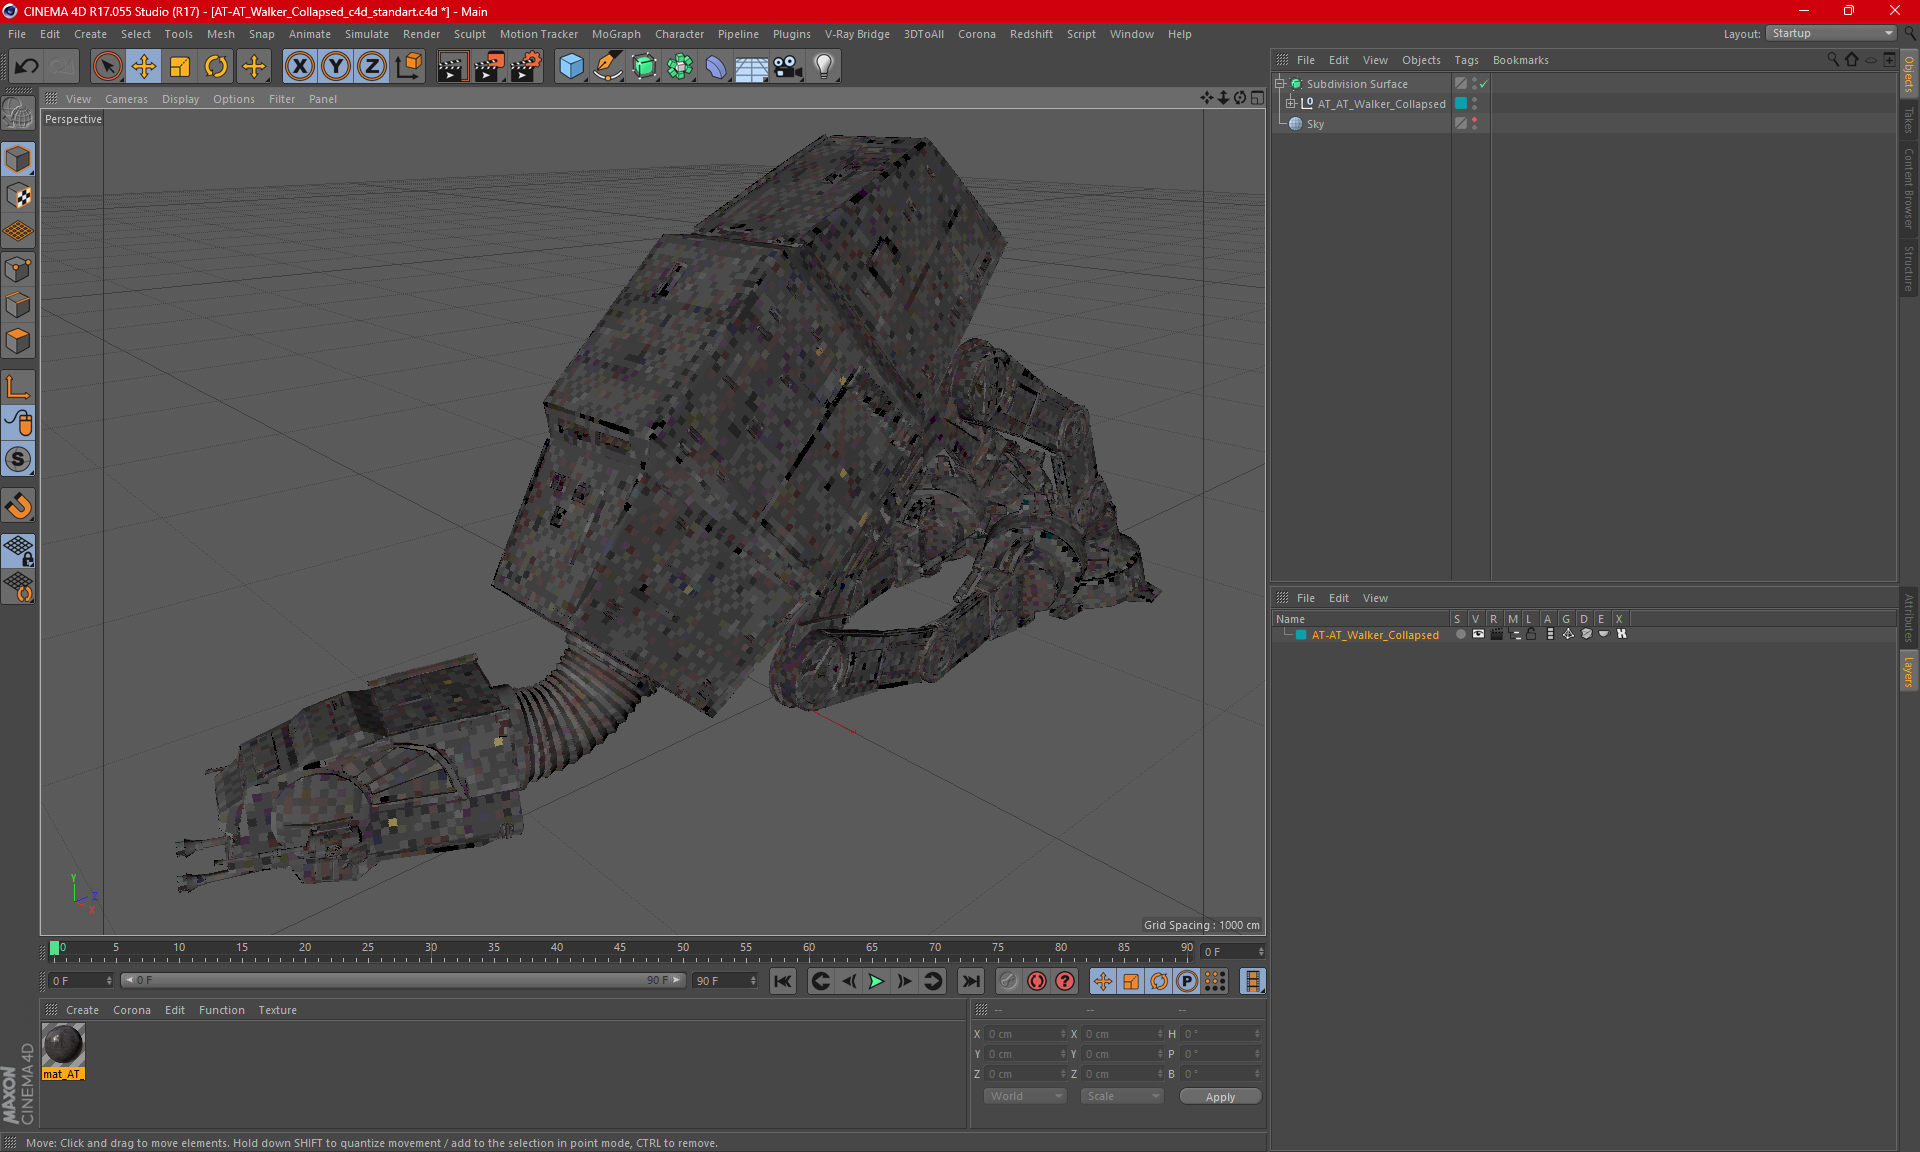Open the Layers side tab
This screenshot has width=1920, height=1152.
[1909, 671]
